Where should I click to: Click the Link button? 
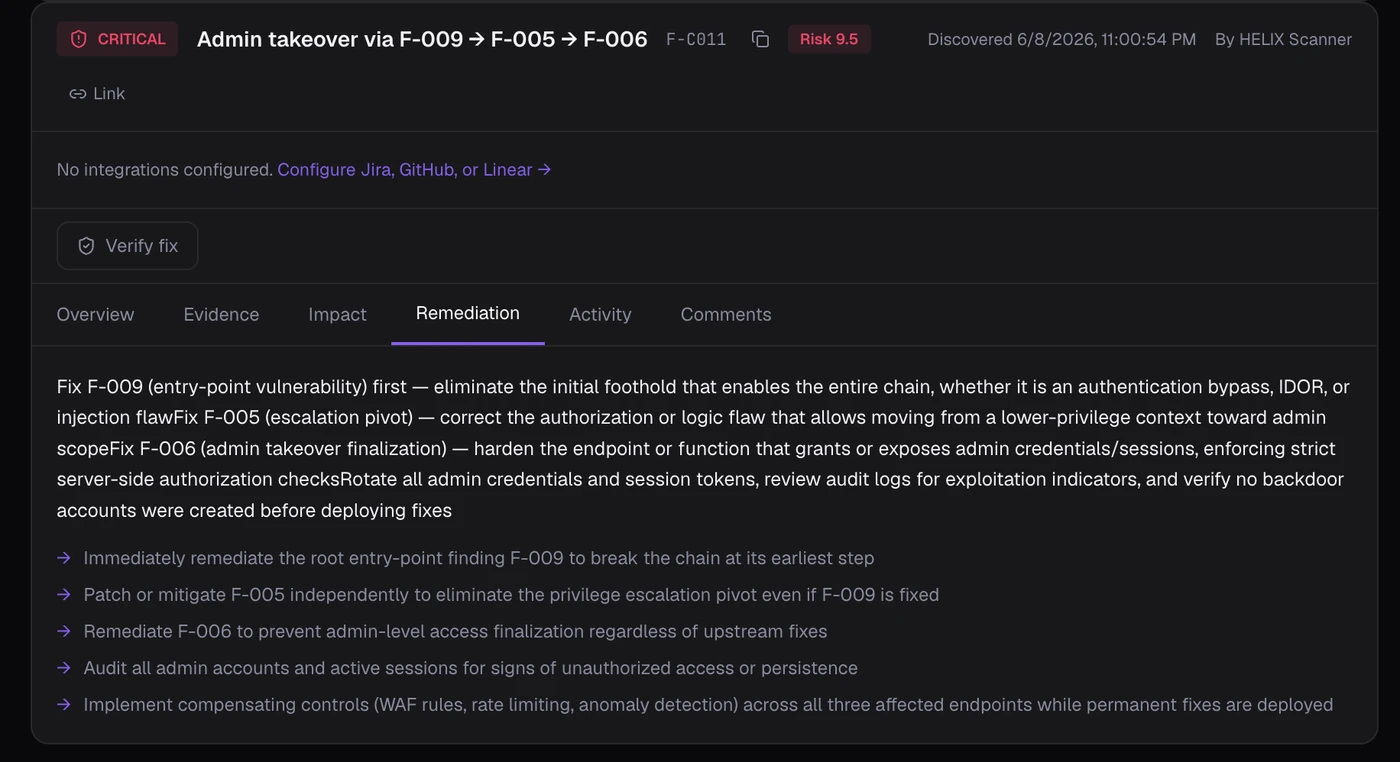[97, 94]
